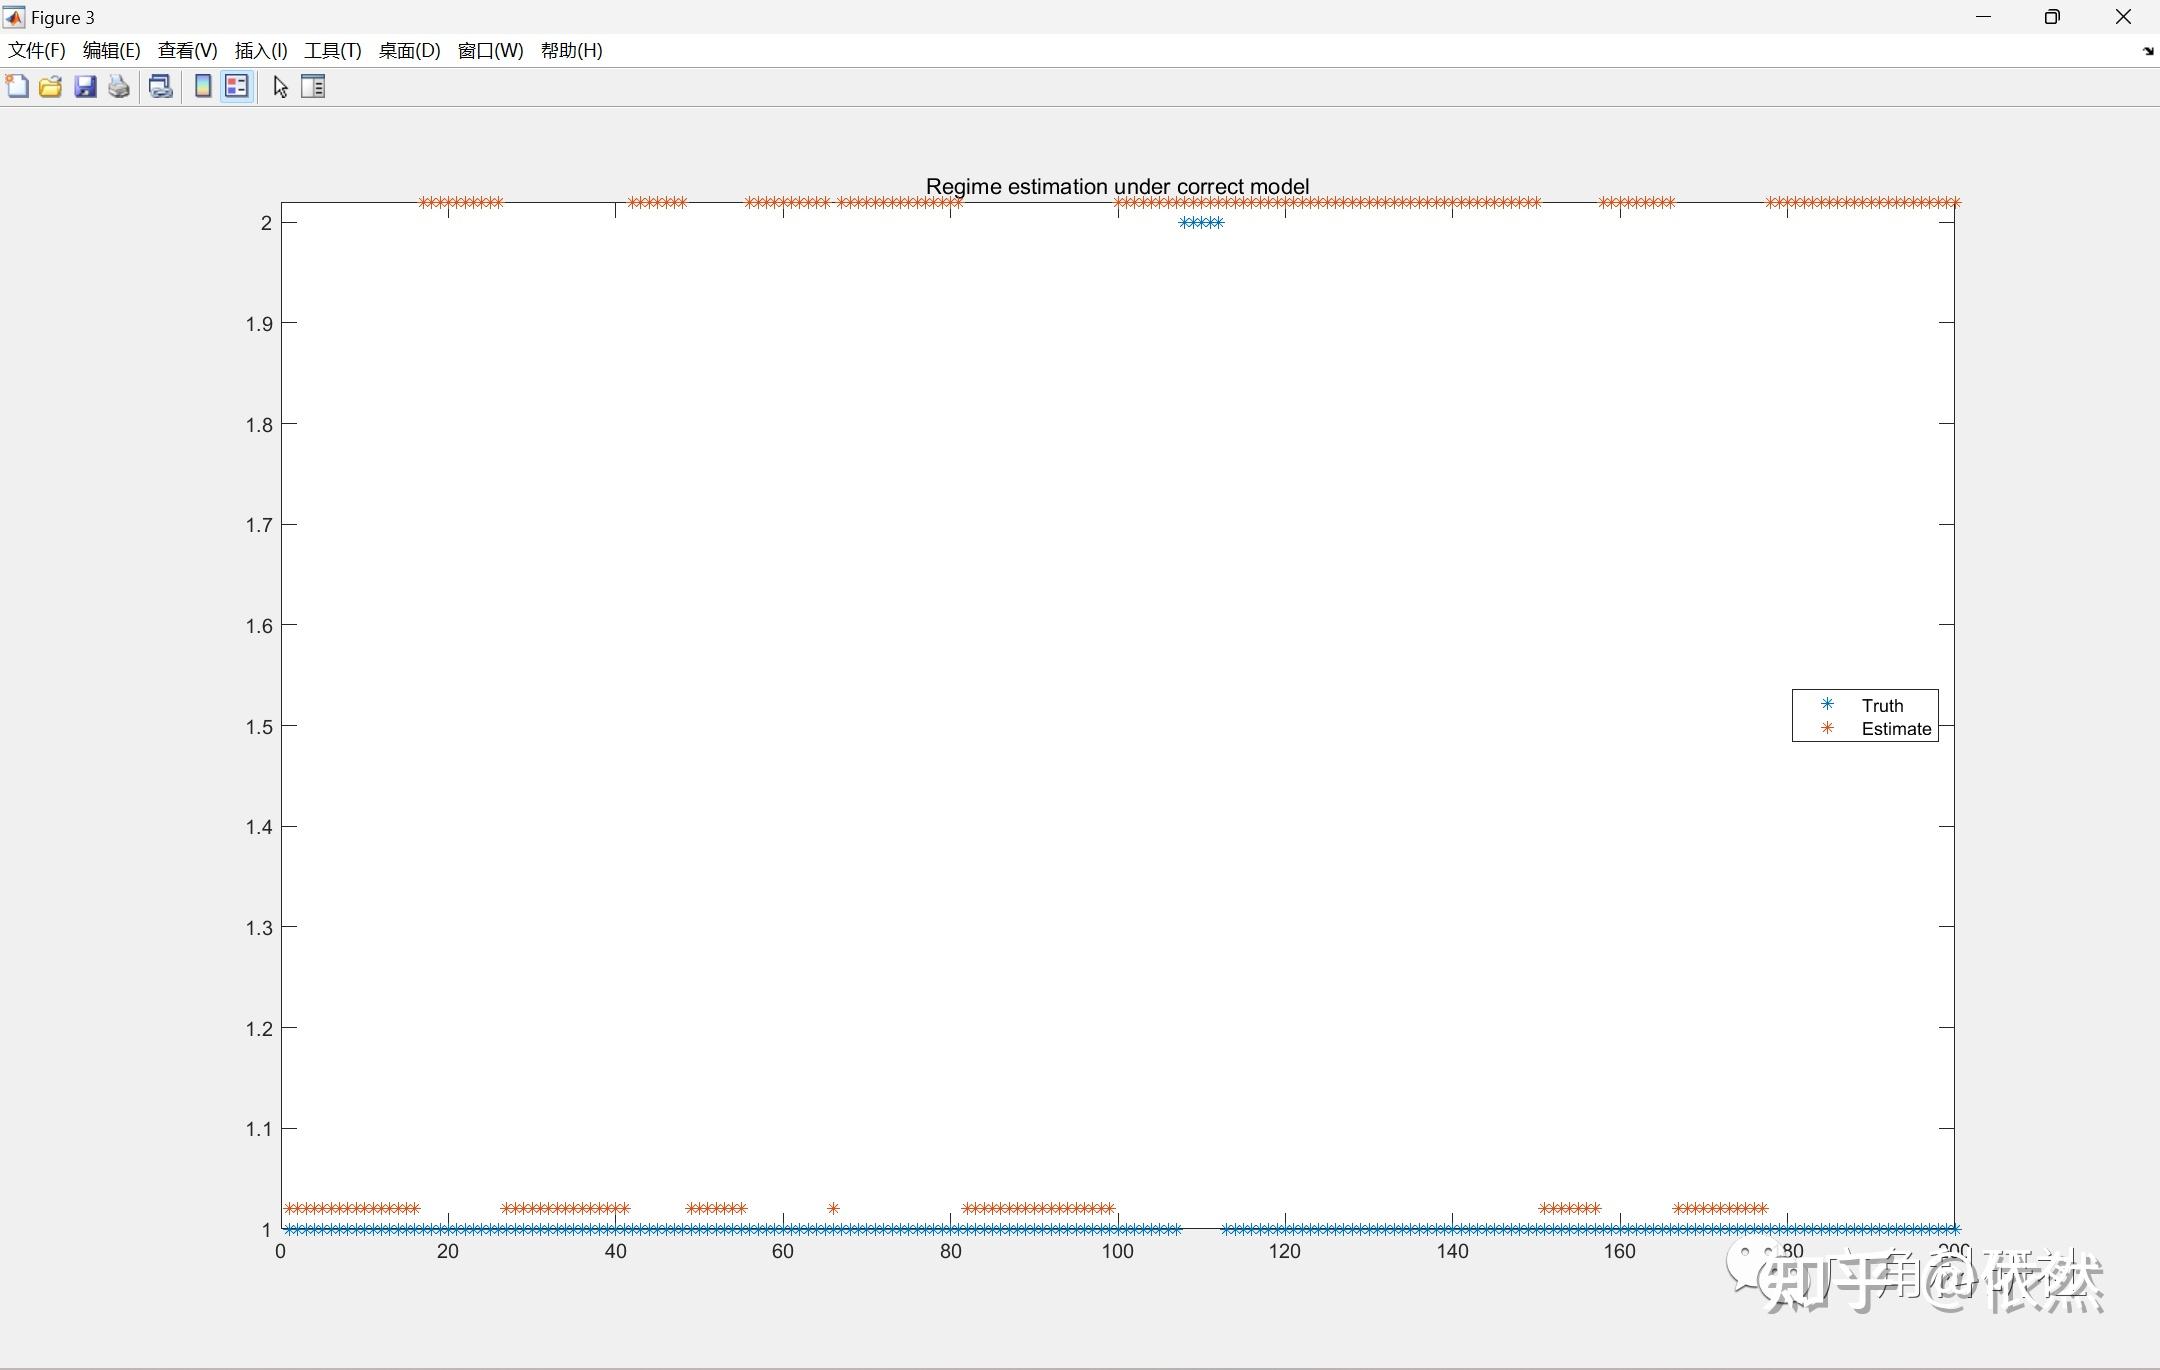Toggle the Insert Legend button off

tap(237, 87)
